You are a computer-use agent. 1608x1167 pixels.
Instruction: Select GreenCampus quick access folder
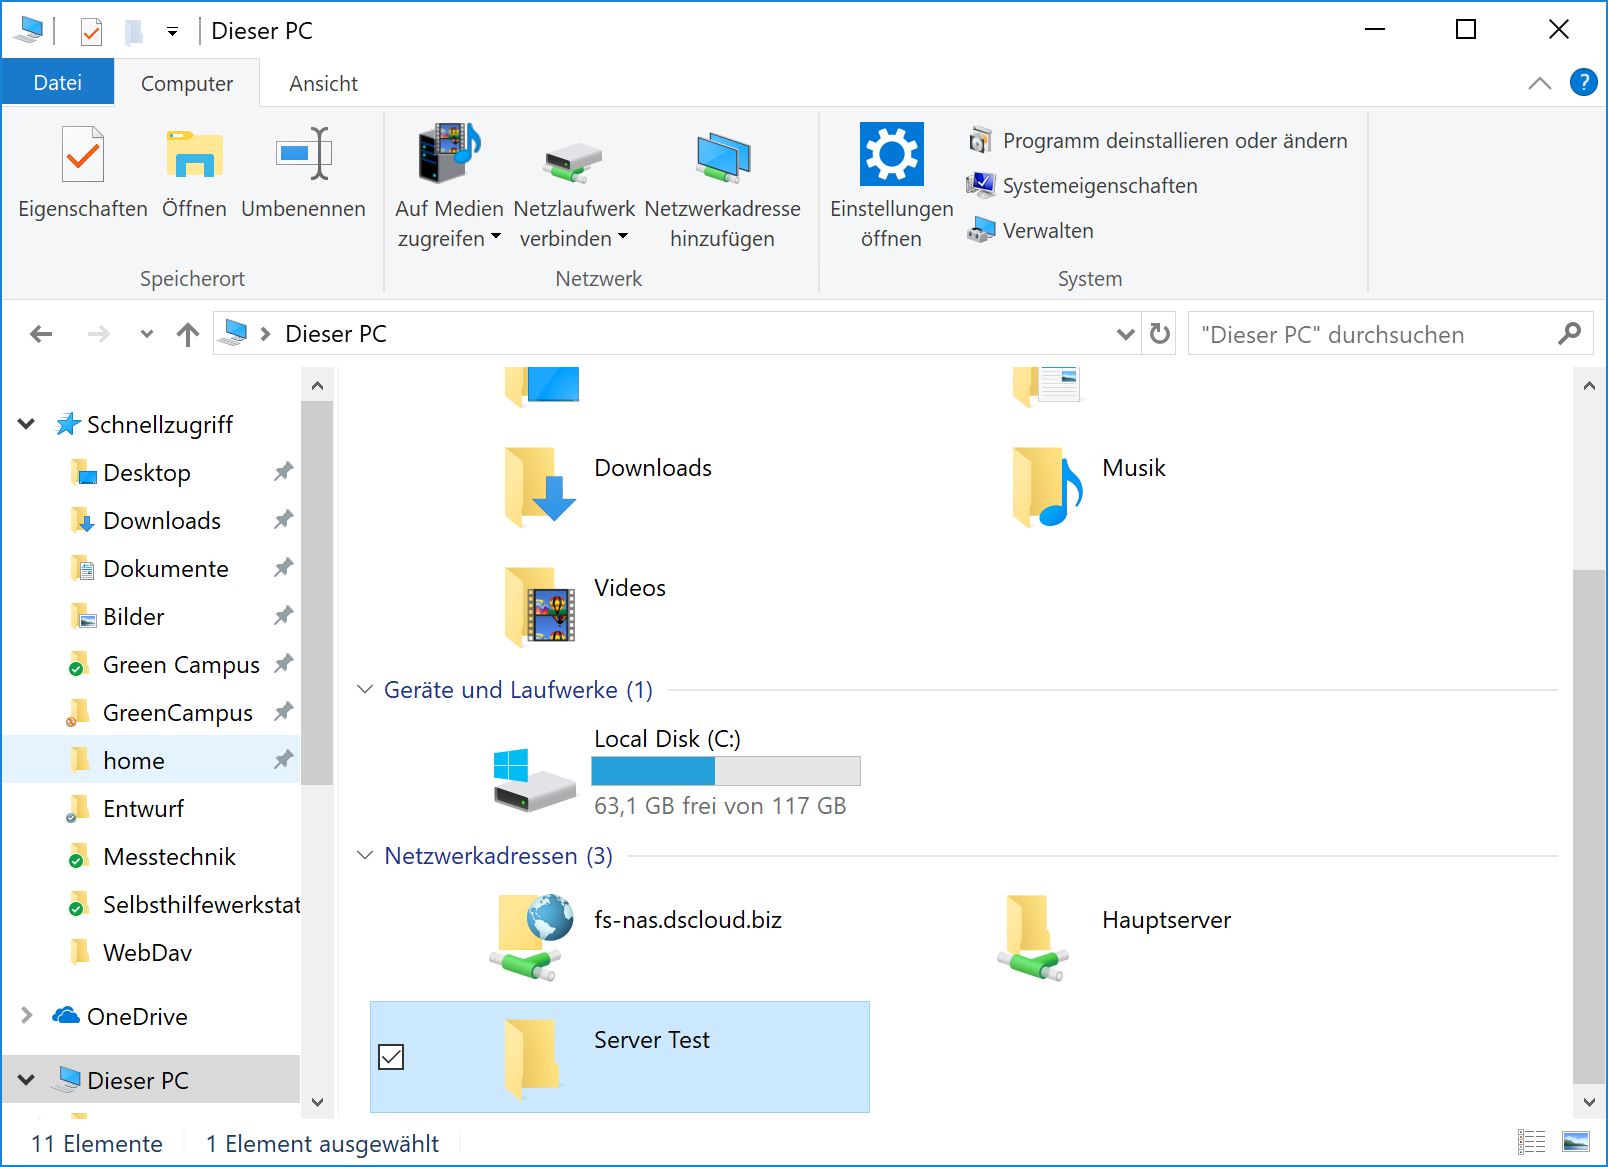click(177, 712)
